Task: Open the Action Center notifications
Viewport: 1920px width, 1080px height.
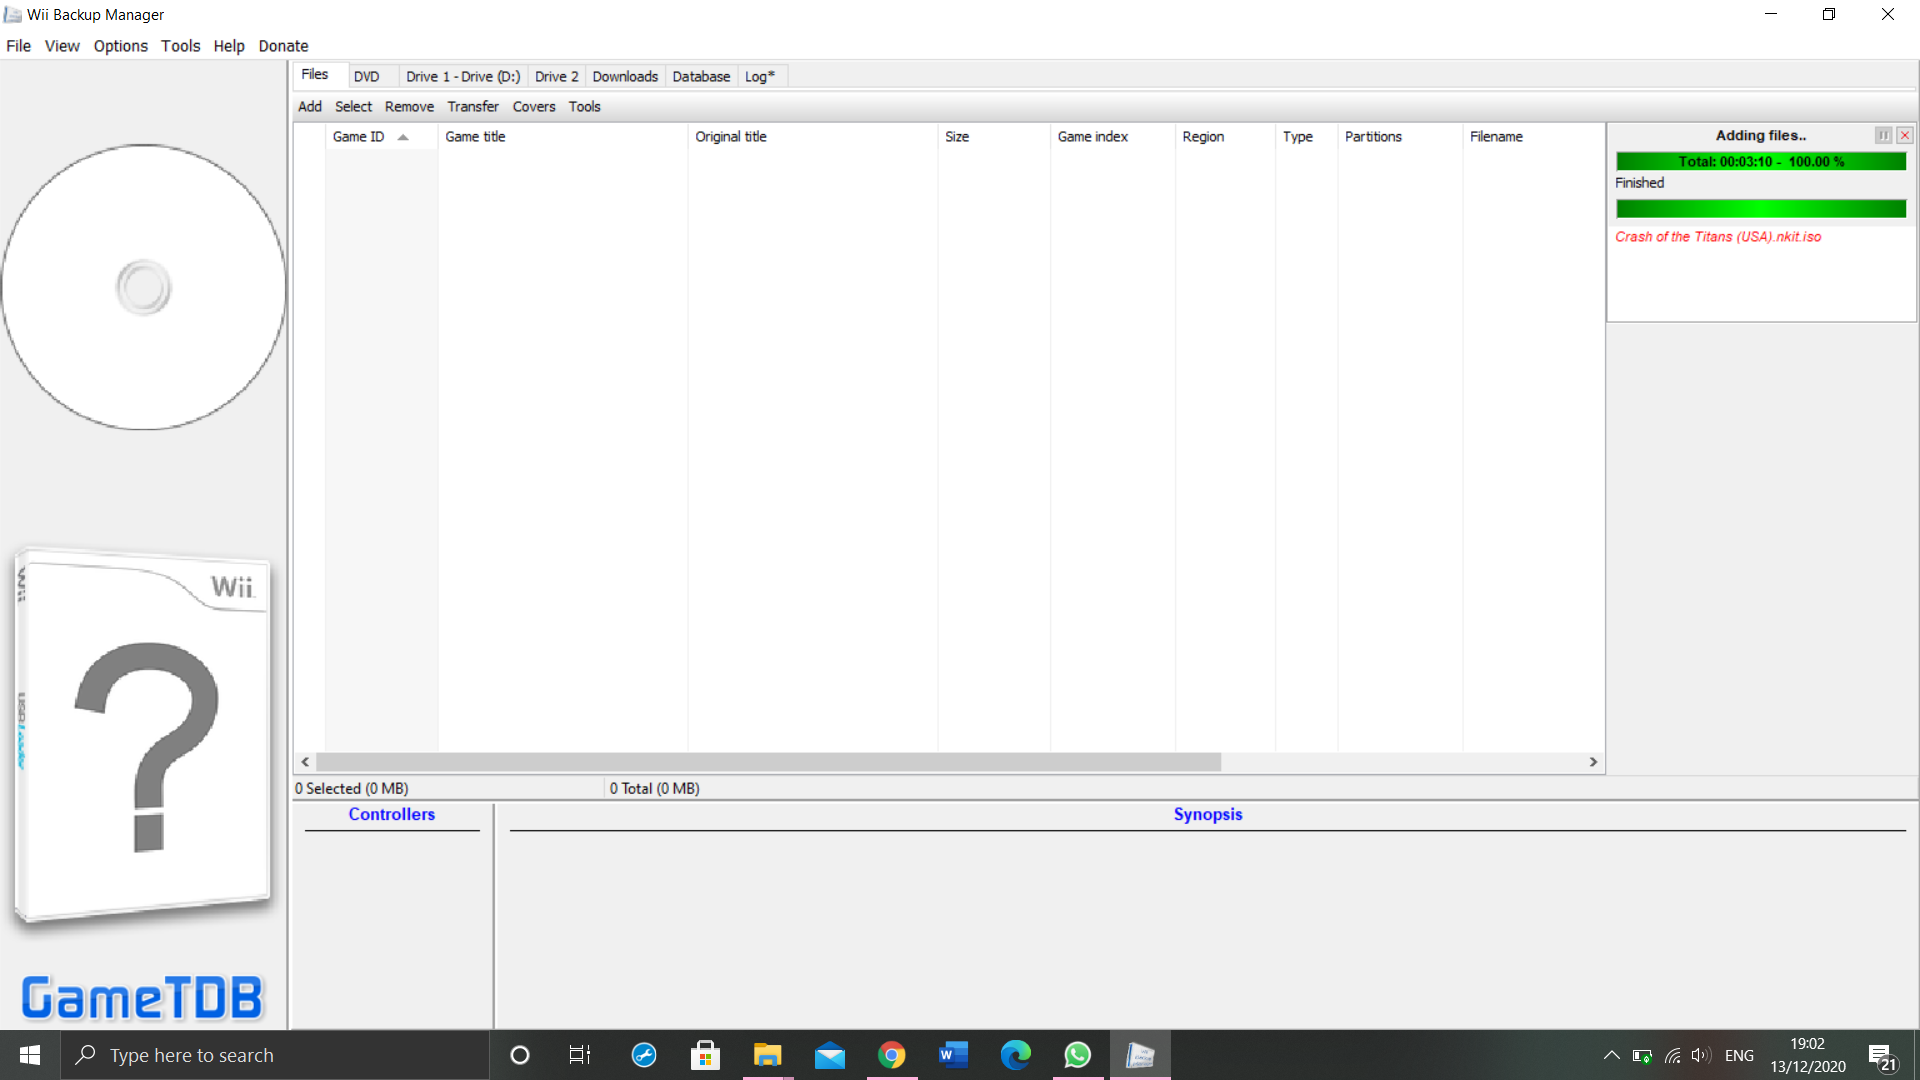Action: tap(1882, 1056)
